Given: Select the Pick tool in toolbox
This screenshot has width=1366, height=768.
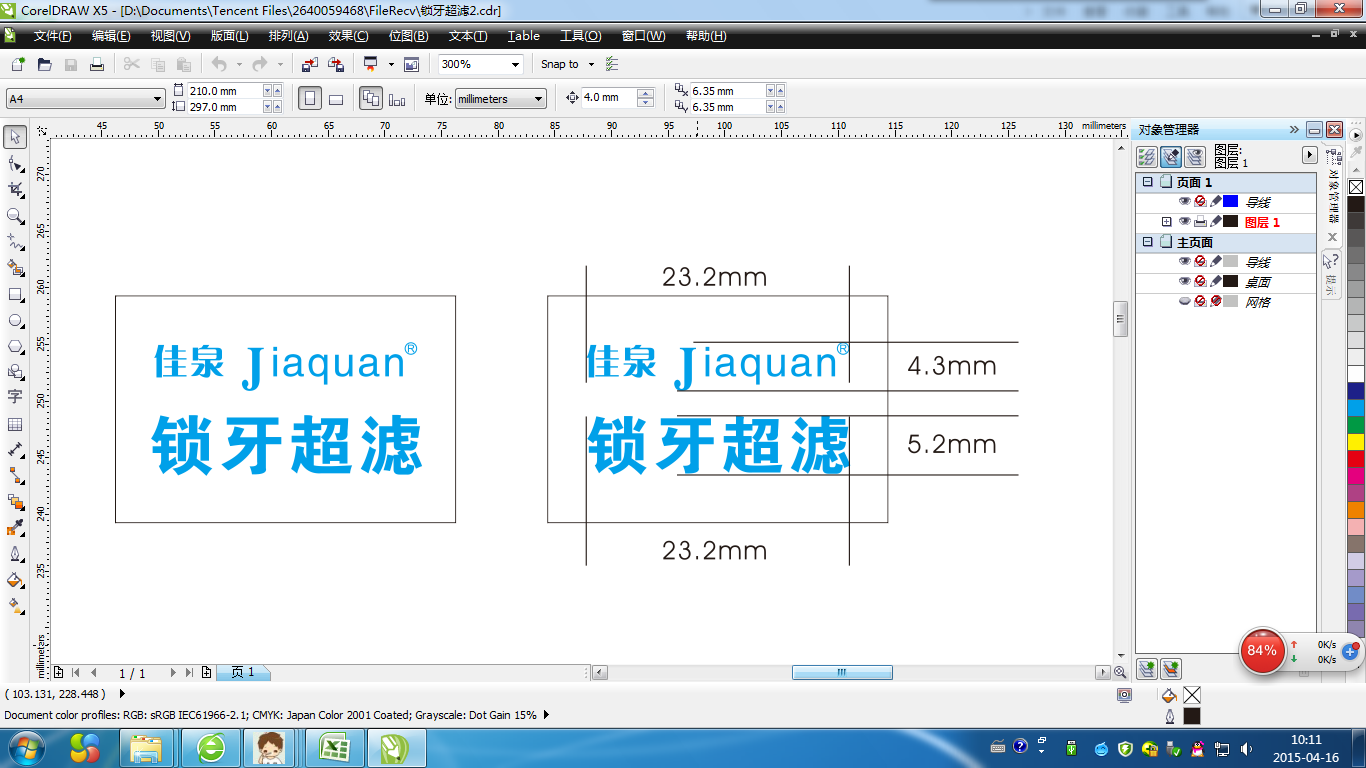Looking at the screenshot, I should [15, 137].
